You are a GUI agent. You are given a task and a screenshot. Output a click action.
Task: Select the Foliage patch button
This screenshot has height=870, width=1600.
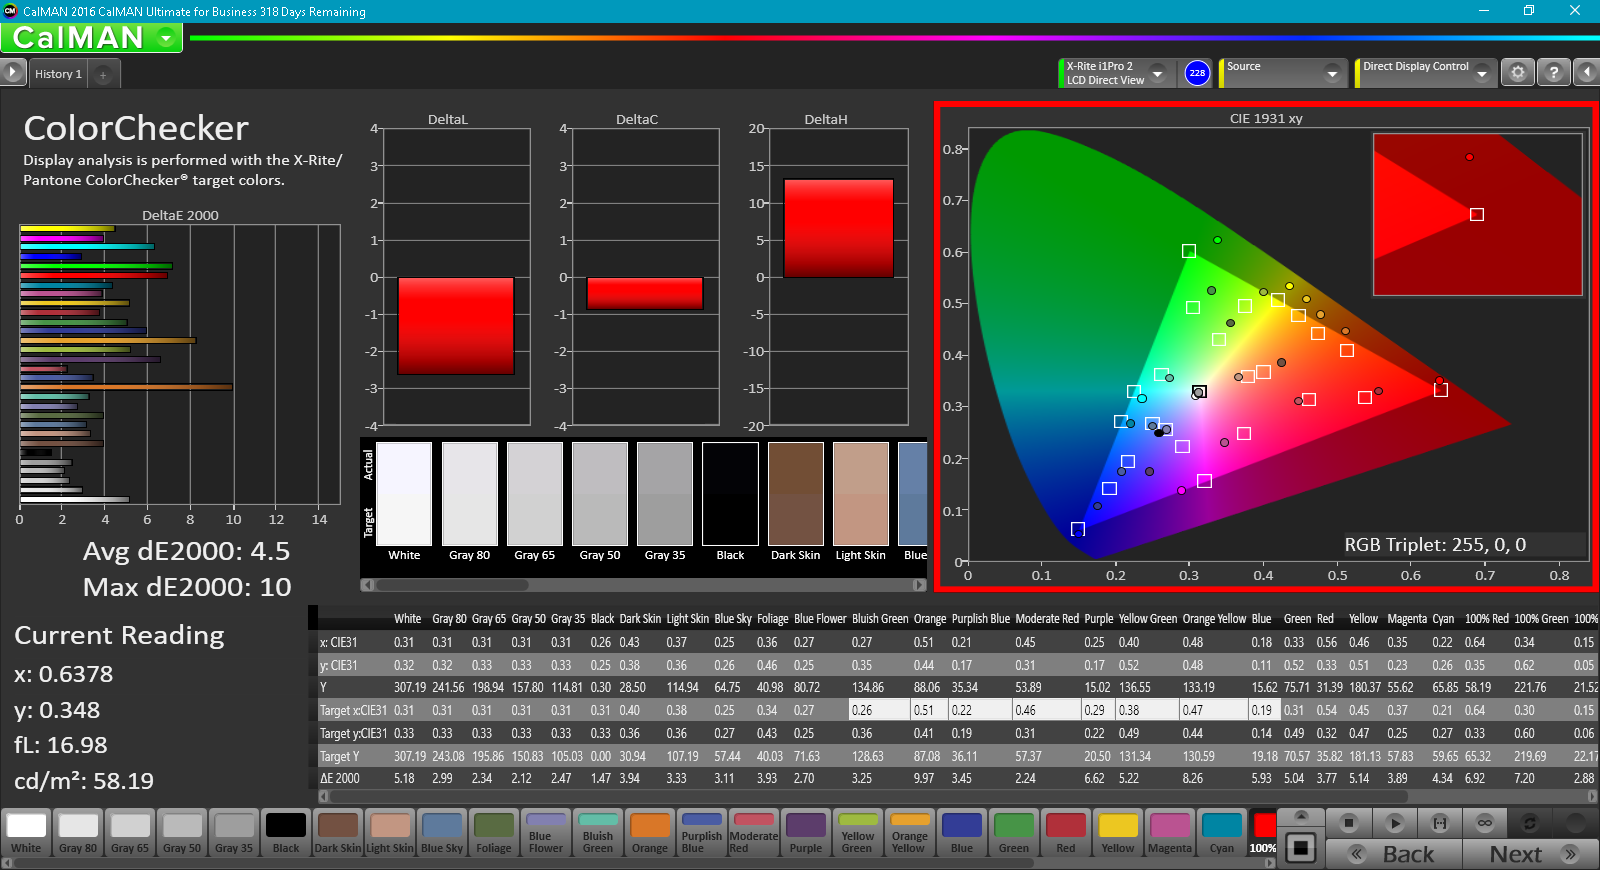[x=494, y=832]
